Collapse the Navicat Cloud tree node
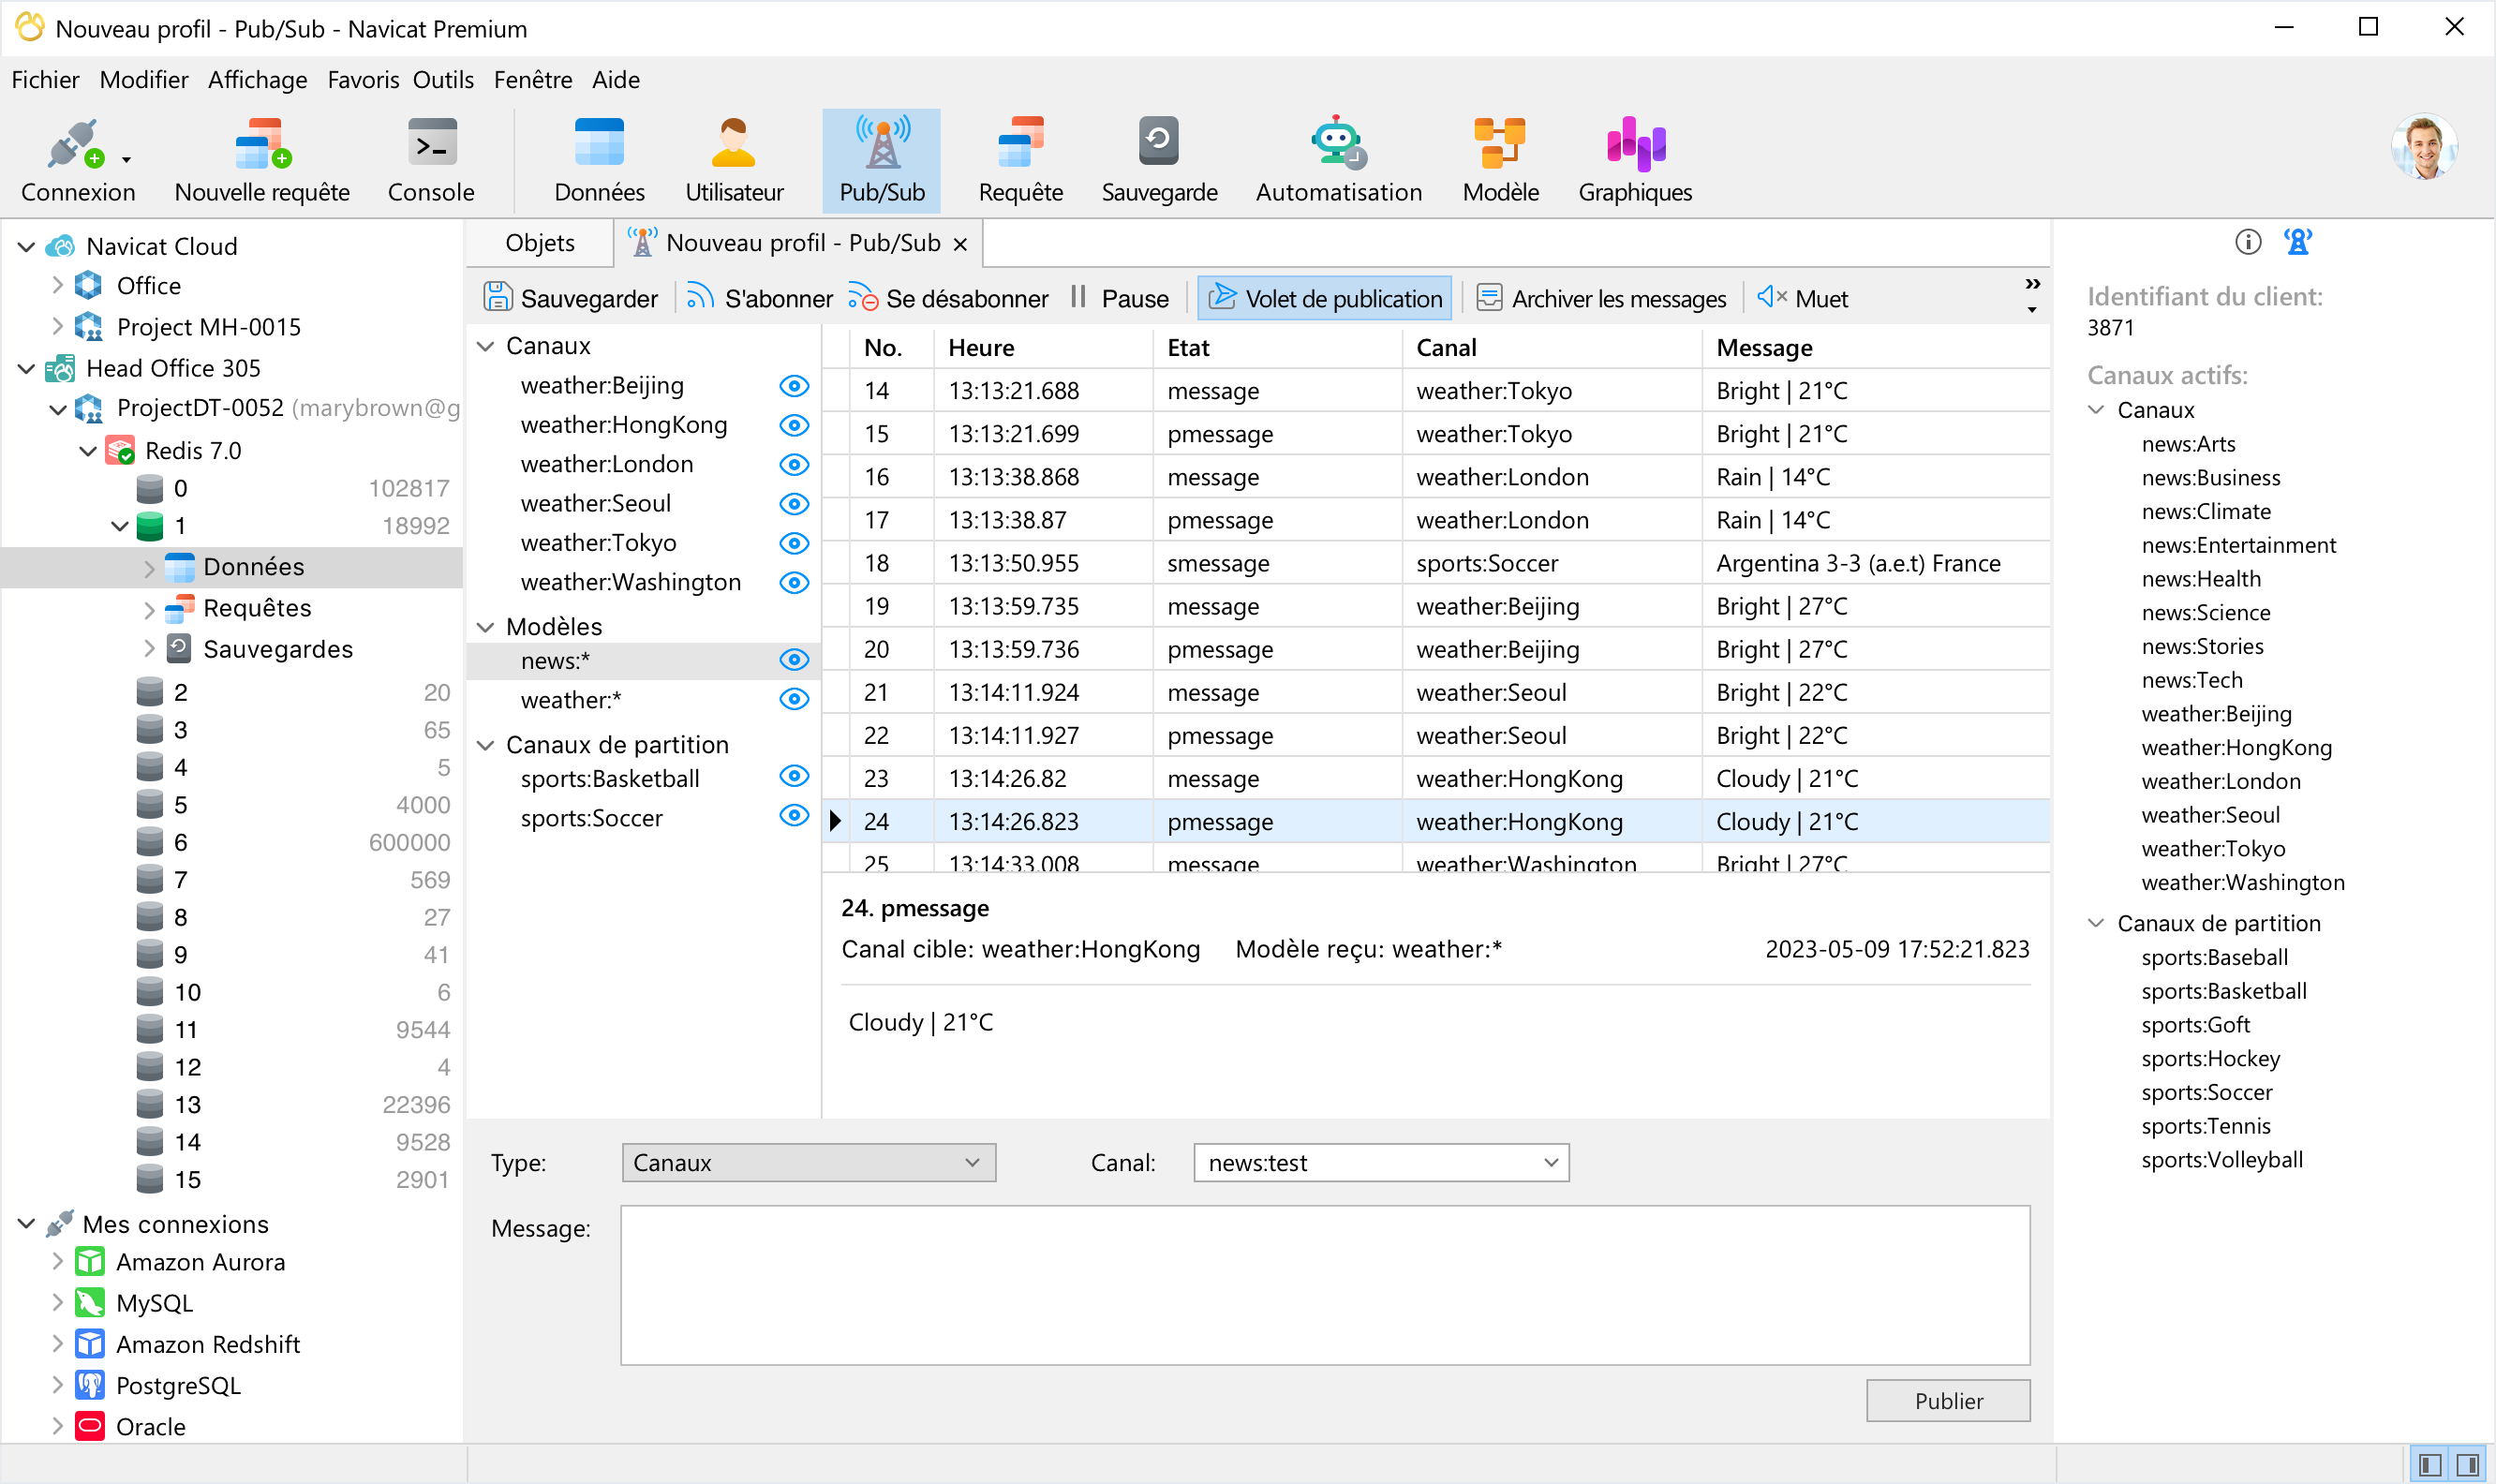 pos(27,246)
